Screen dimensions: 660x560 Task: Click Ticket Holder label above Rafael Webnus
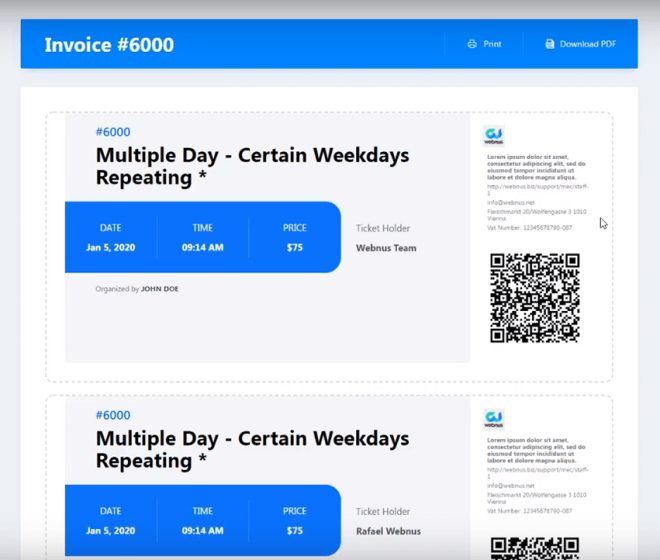coord(383,512)
